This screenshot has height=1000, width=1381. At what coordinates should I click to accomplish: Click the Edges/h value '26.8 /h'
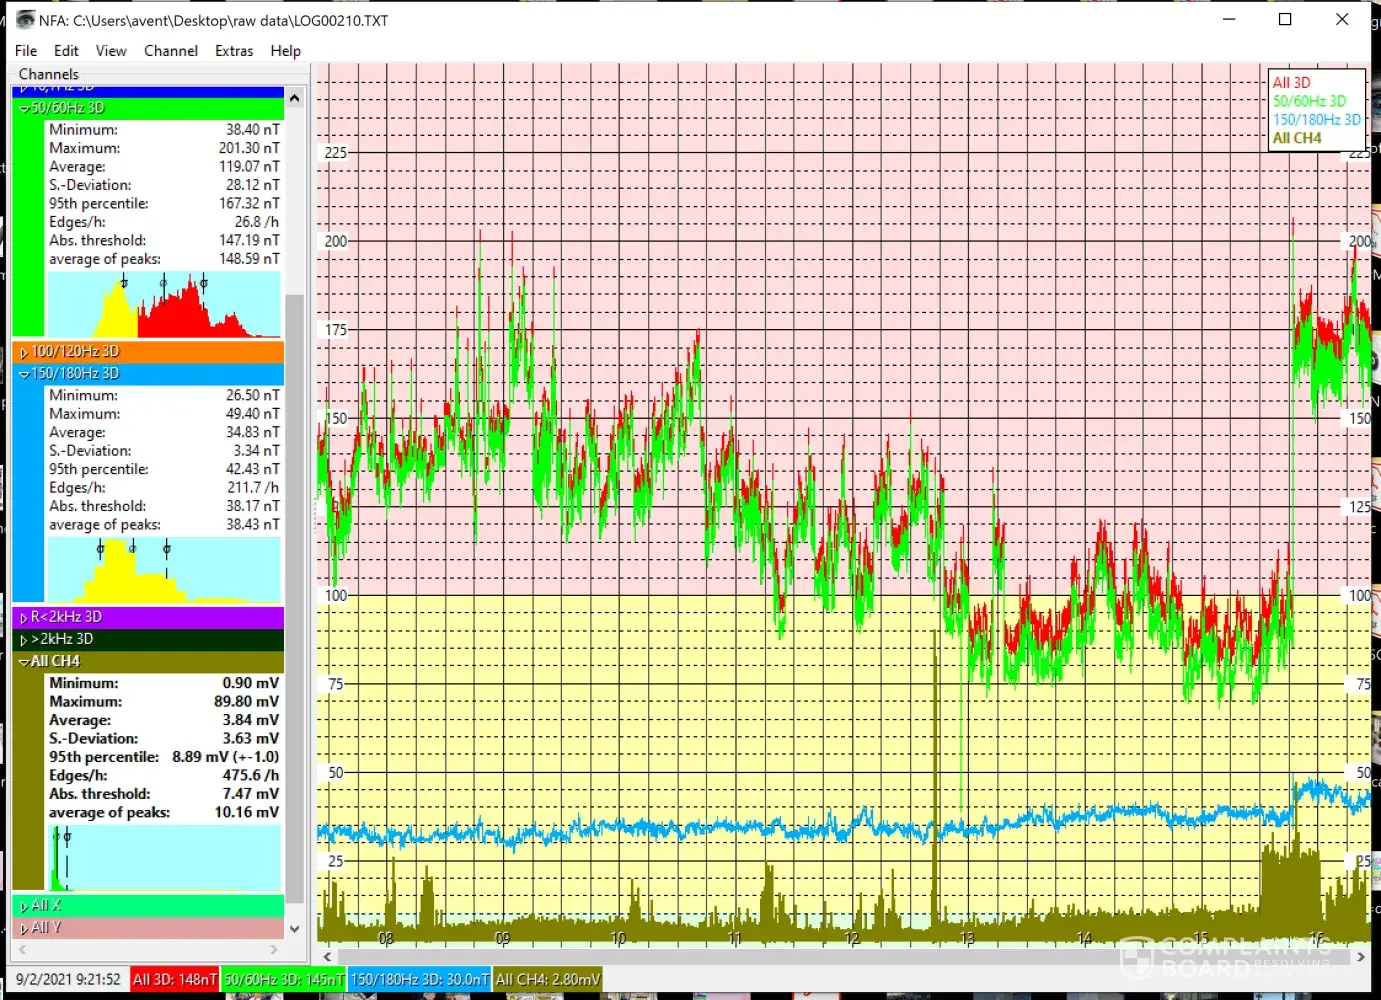pyautogui.click(x=257, y=222)
